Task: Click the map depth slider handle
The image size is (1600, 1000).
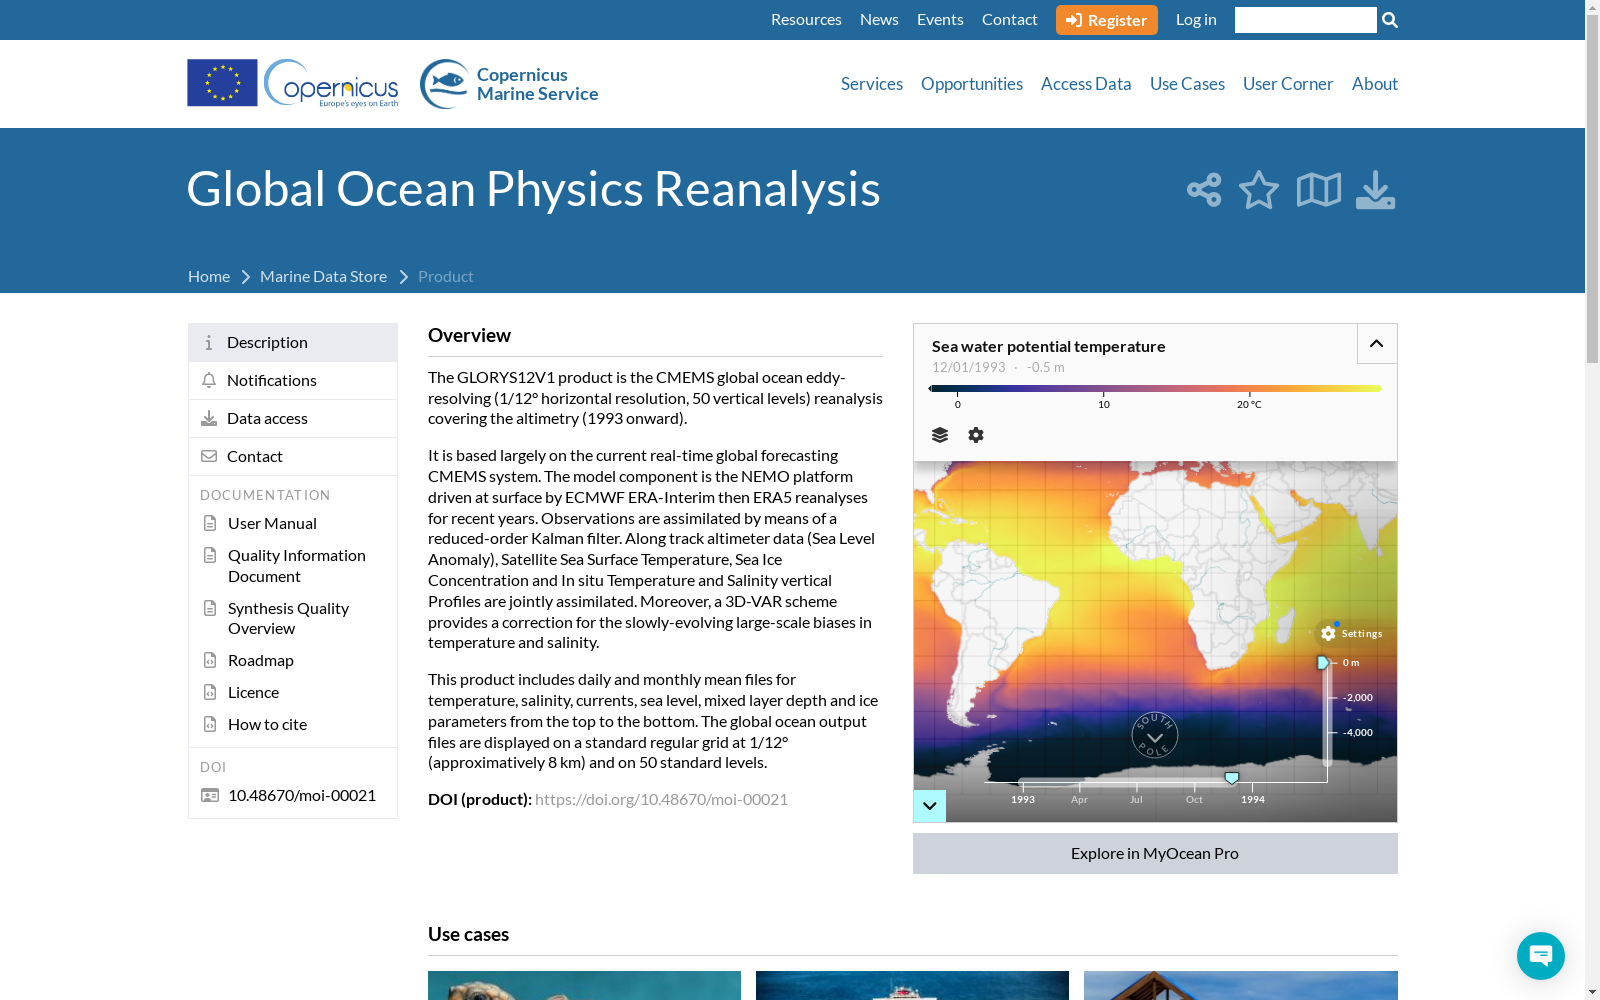Action: pyautogui.click(x=1323, y=663)
